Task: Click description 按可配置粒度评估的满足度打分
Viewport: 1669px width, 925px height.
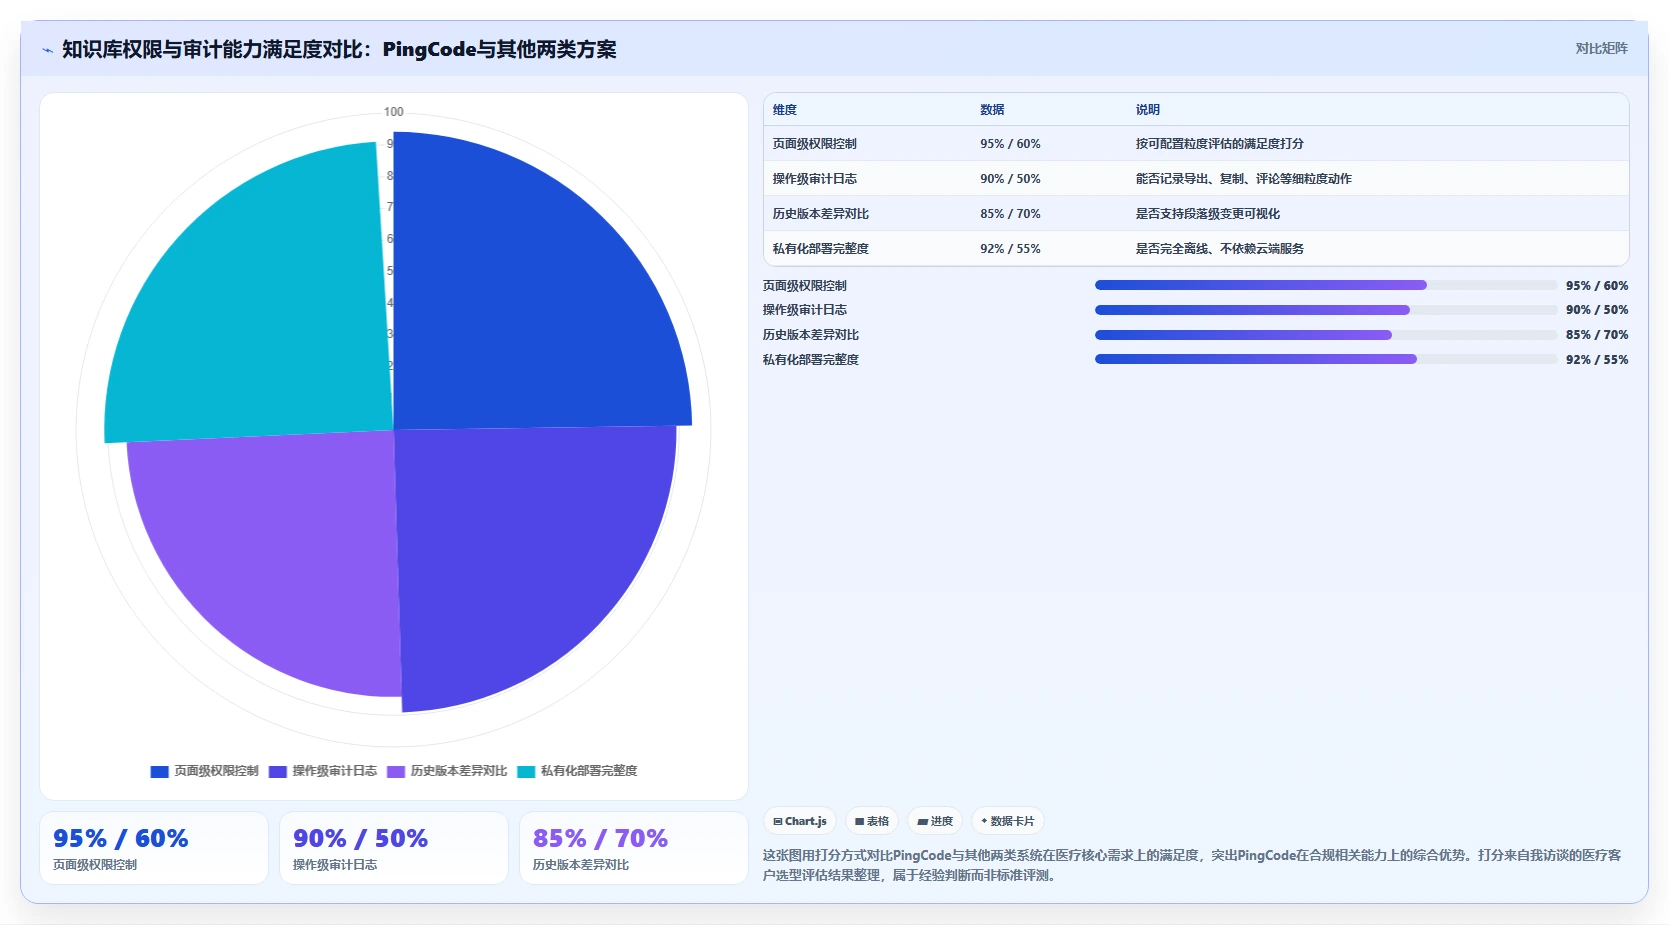Action: tap(1219, 144)
